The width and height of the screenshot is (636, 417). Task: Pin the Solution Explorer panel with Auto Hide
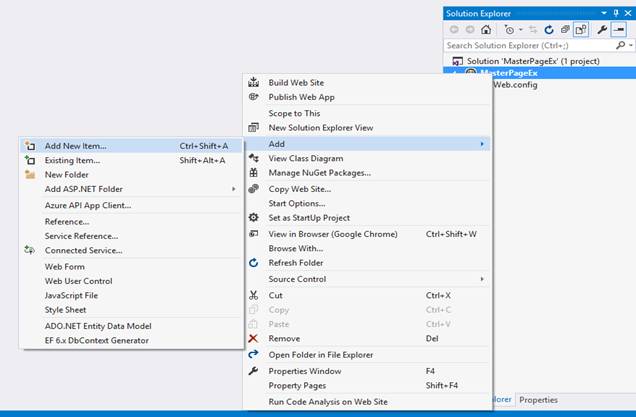615,12
